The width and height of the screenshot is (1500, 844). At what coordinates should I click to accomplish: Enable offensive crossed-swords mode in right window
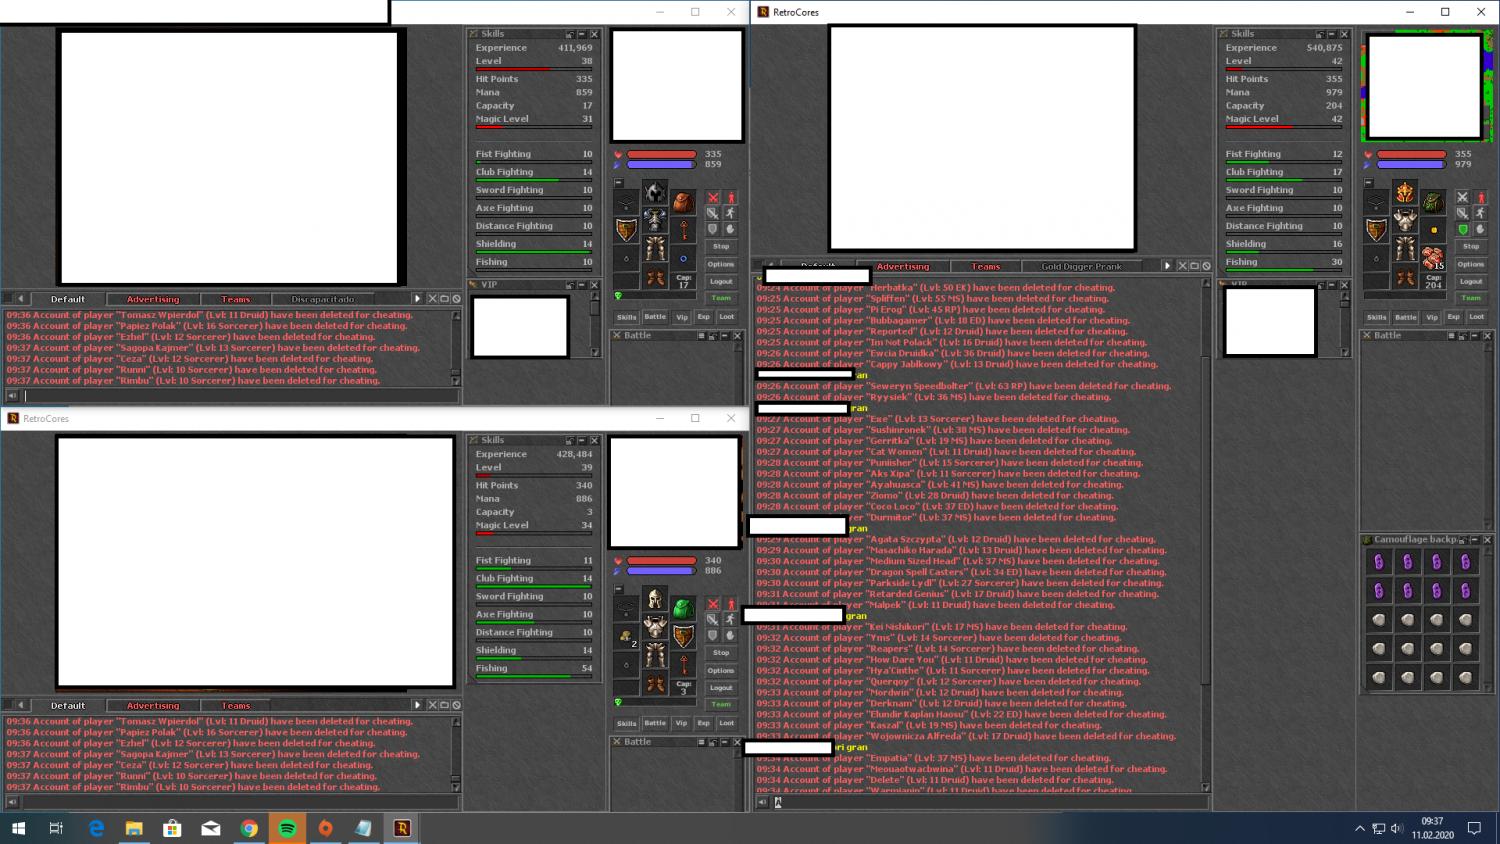(1462, 197)
